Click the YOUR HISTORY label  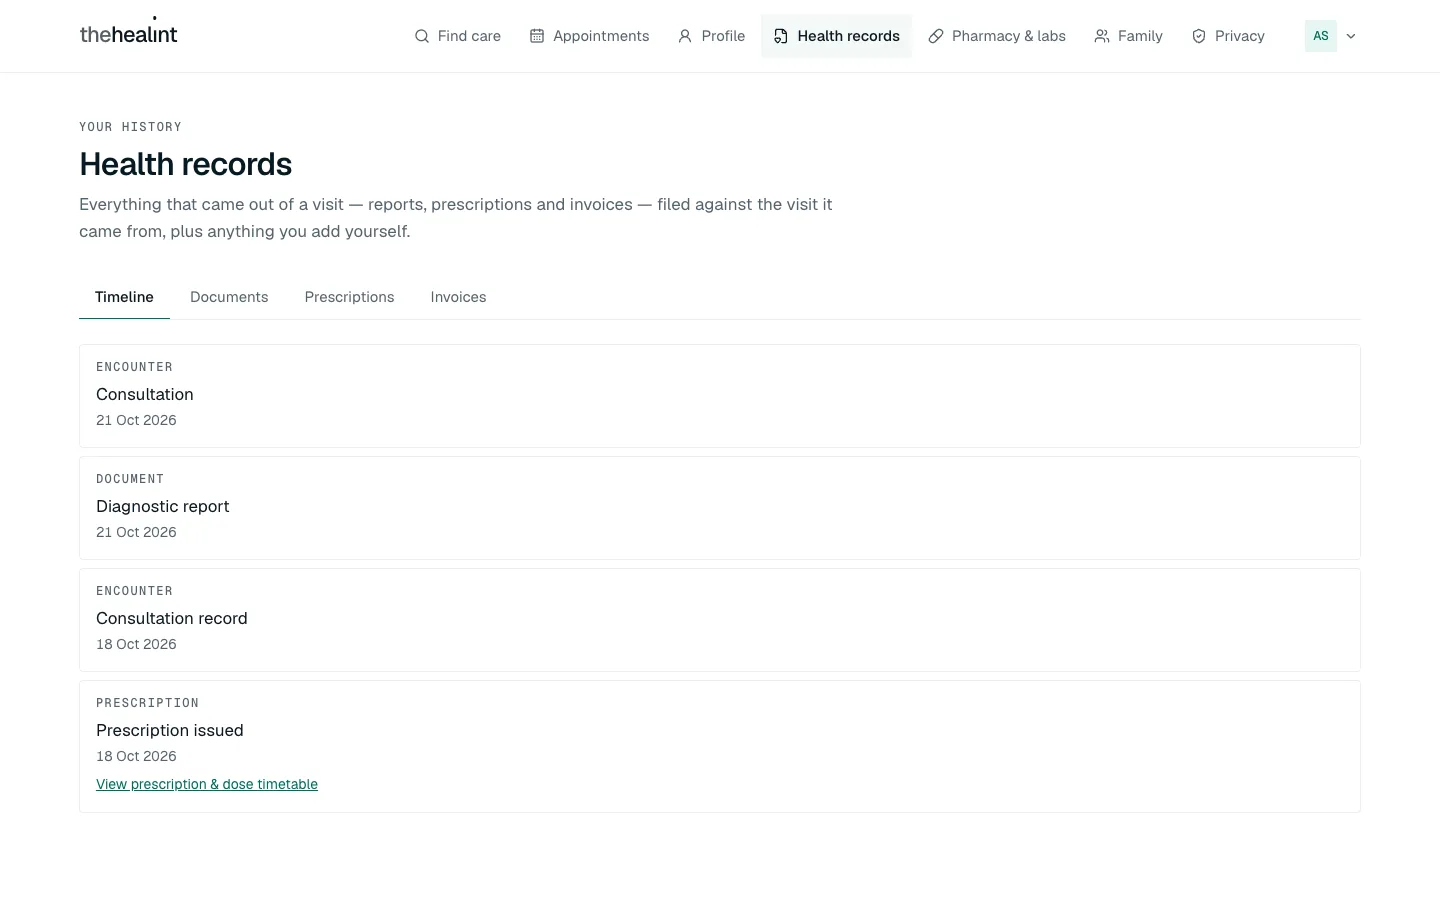pos(131,127)
